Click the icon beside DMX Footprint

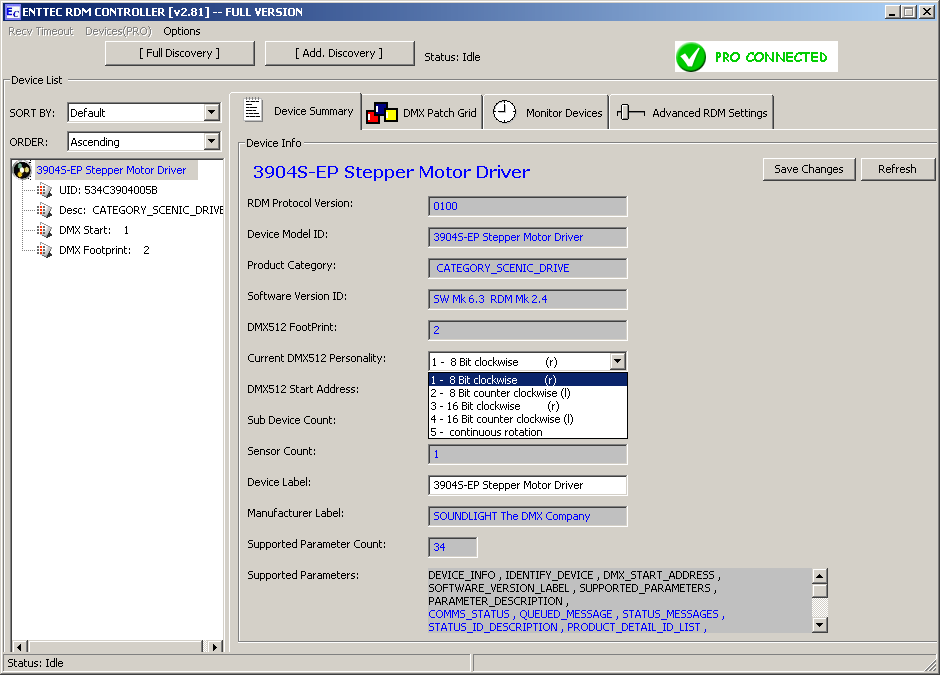tap(44, 250)
